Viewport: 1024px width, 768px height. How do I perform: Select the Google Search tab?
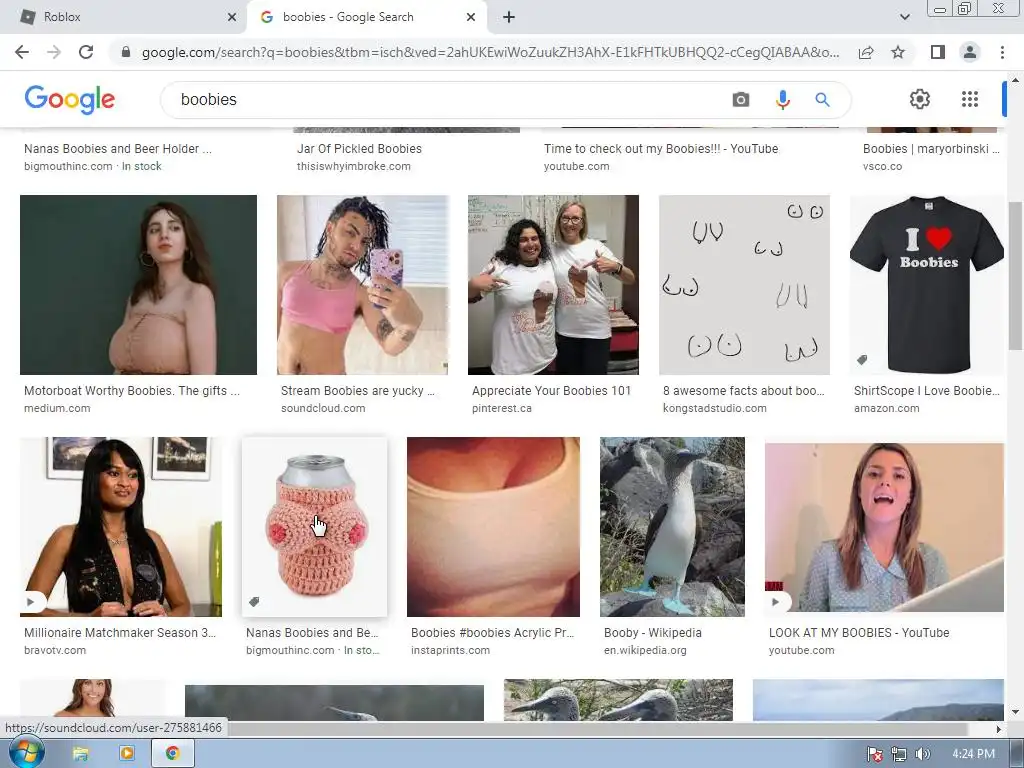366,17
